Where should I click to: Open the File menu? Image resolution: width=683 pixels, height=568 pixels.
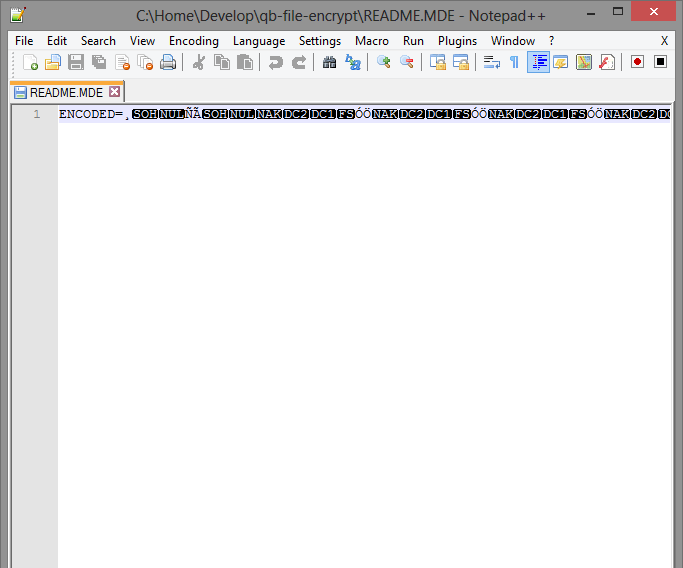pyautogui.click(x=24, y=41)
